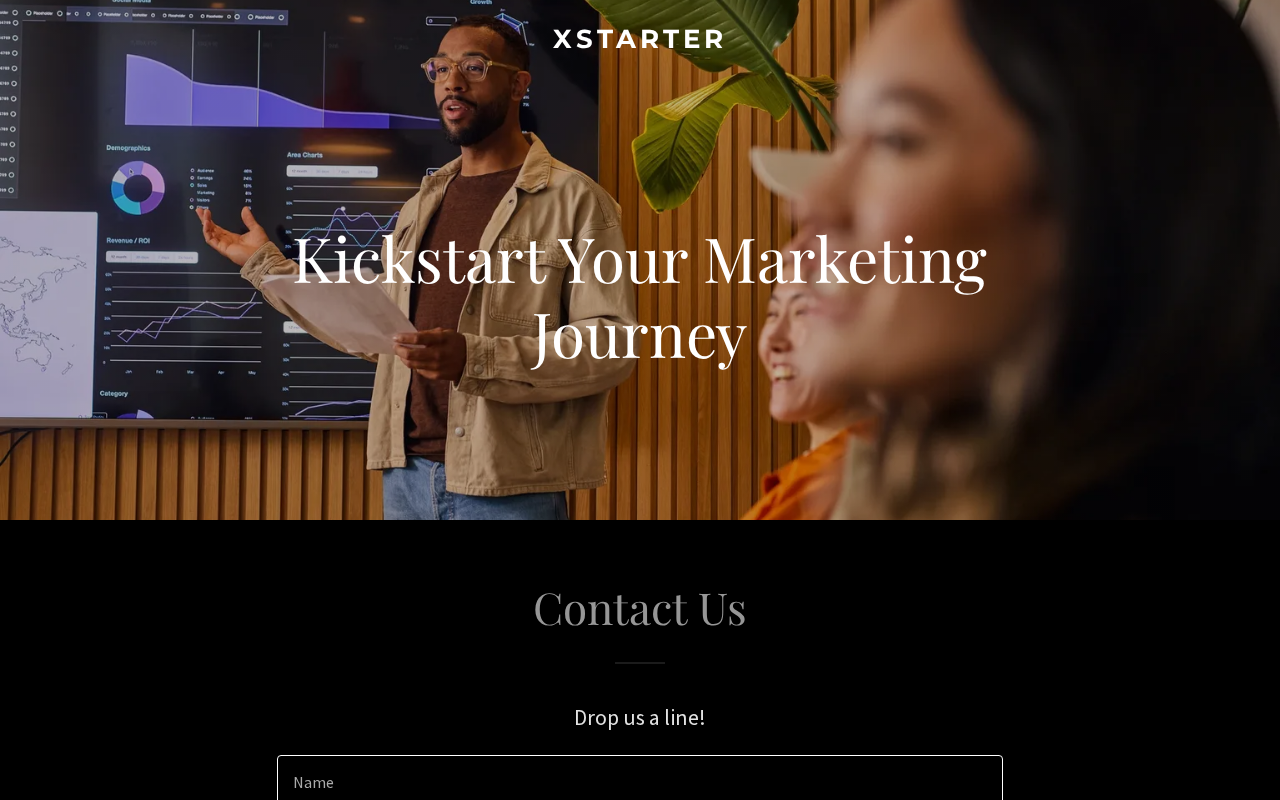Click the 'Kickstart Your Marketing Journey' headline
The image size is (1280, 800).
(x=640, y=296)
